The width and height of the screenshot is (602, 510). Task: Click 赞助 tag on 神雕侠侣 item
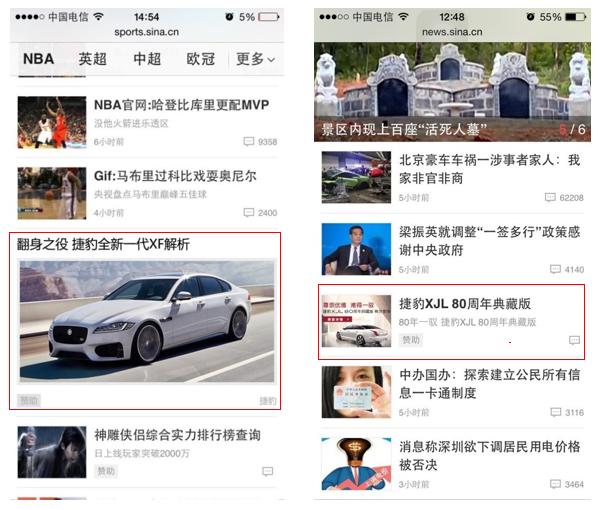(106, 471)
